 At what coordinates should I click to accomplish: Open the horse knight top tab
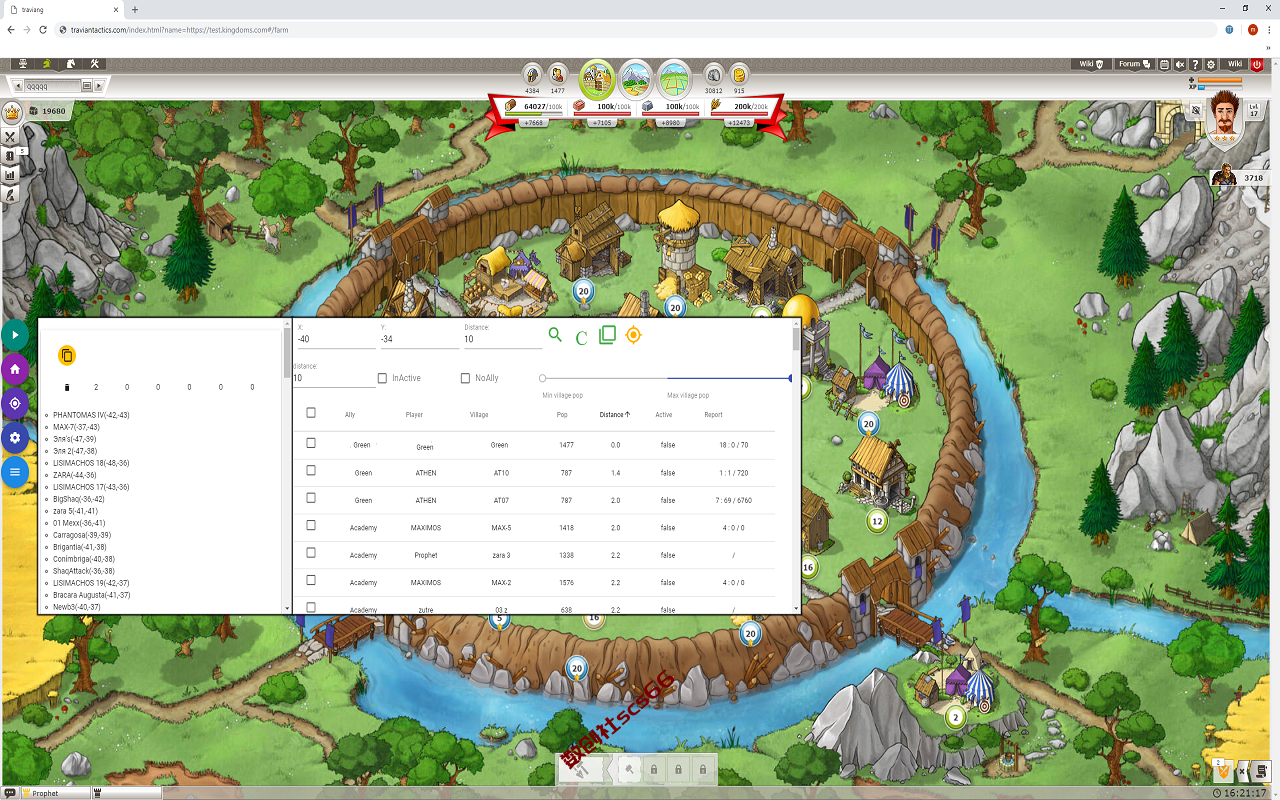[70, 64]
